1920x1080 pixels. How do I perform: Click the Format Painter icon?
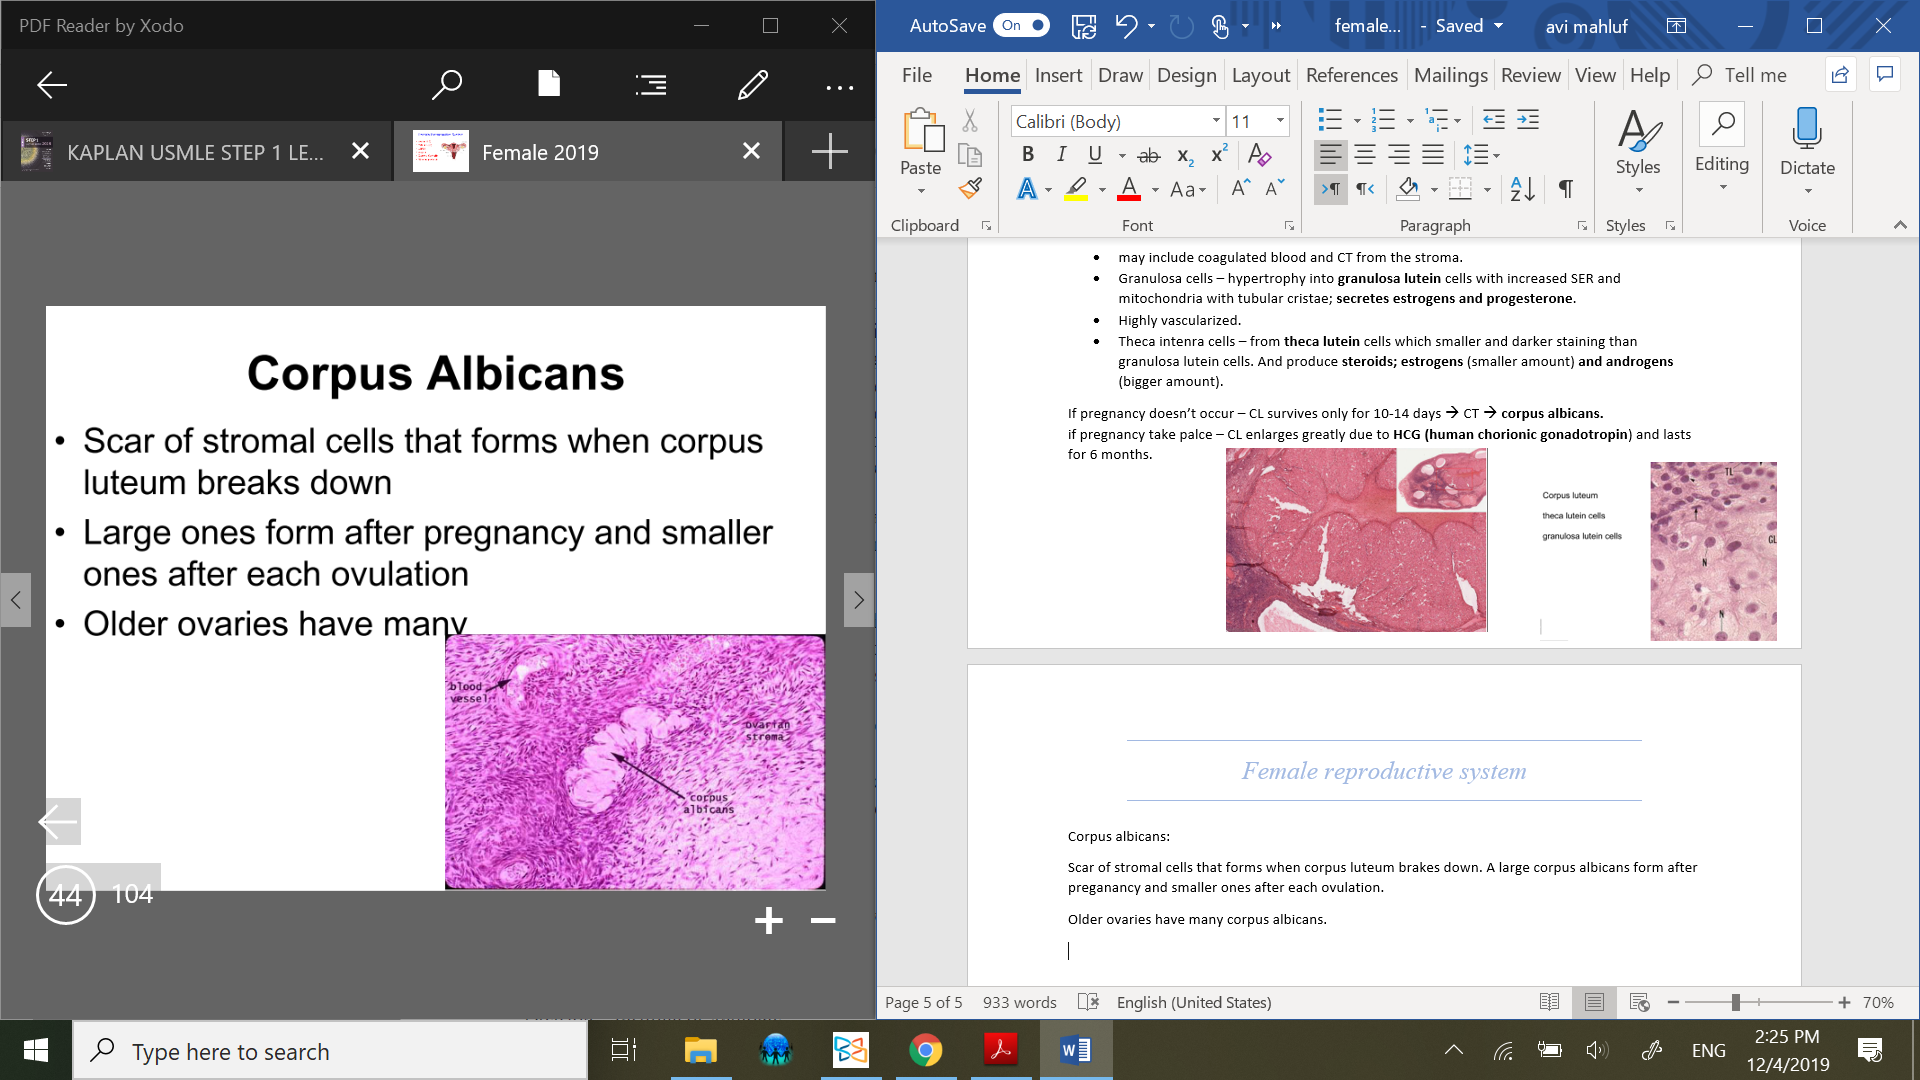click(x=970, y=188)
